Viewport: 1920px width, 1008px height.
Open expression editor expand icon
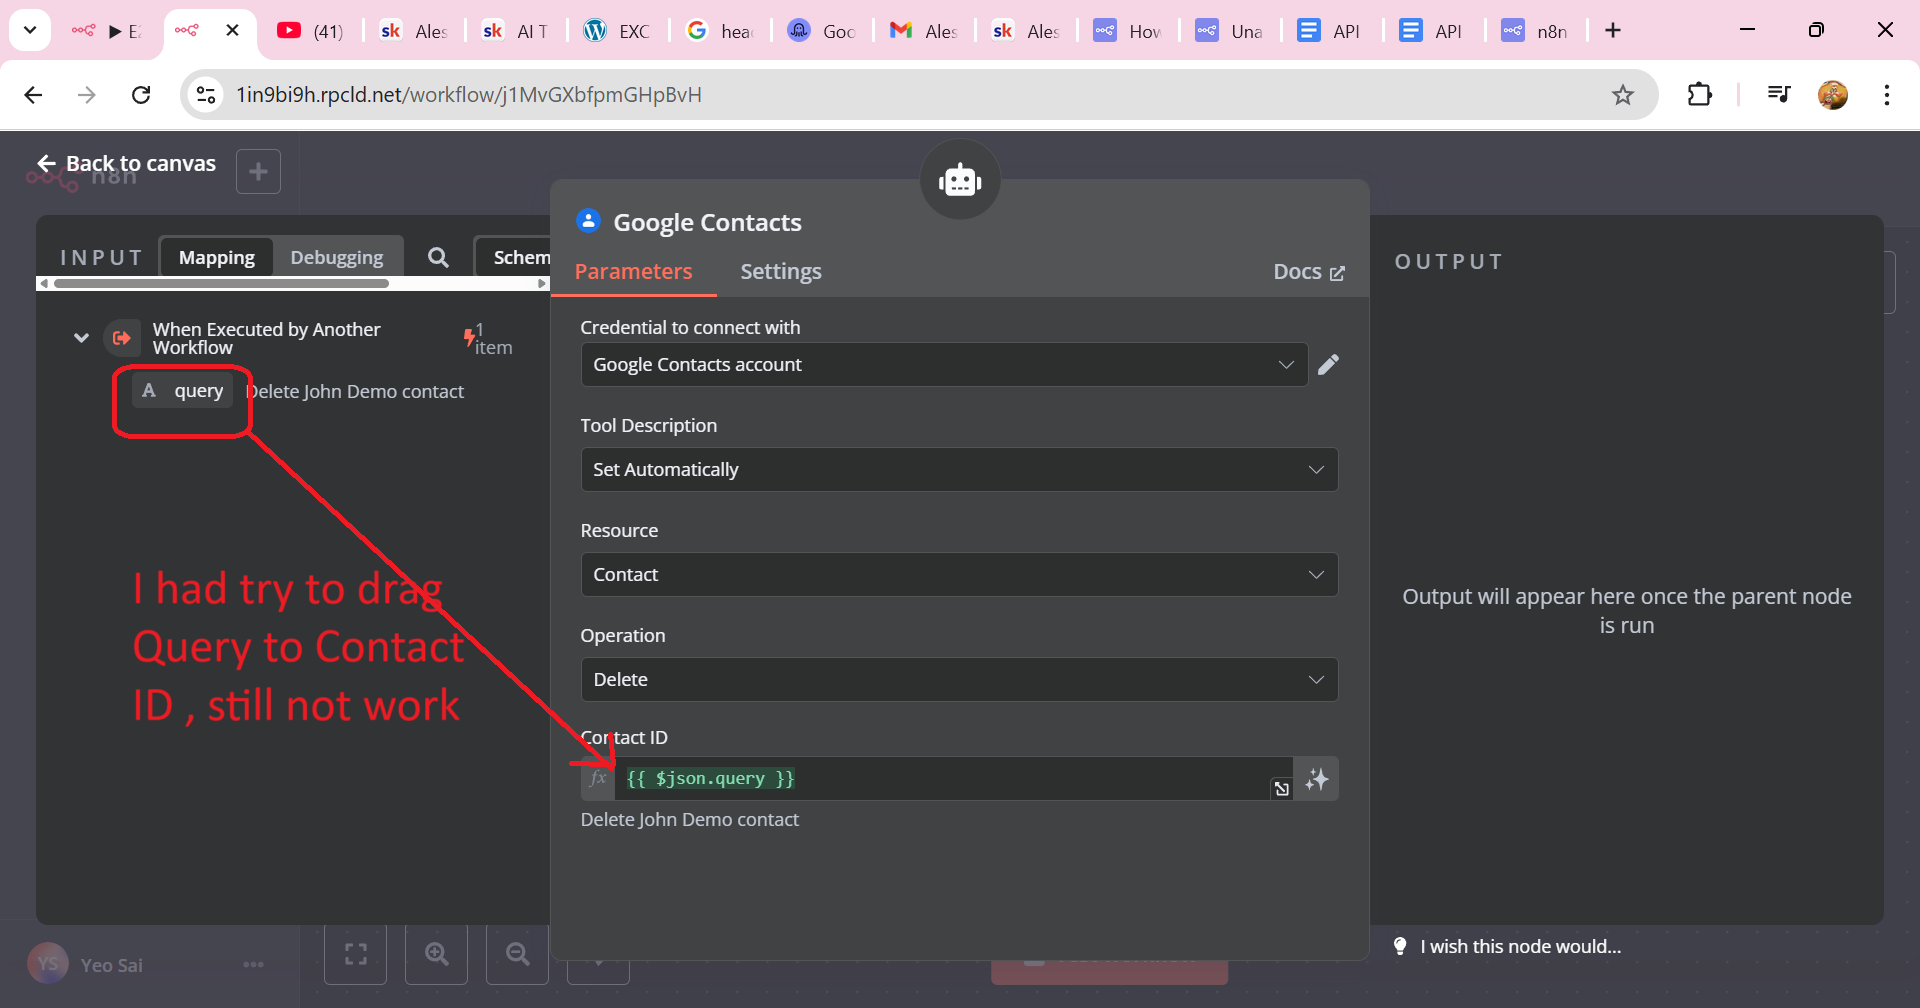click(1281, 789)
